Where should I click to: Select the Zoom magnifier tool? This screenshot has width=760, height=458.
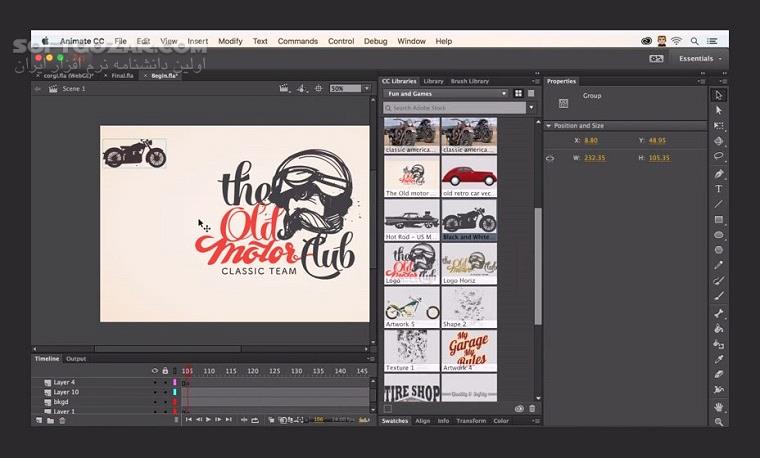(719, 422)
